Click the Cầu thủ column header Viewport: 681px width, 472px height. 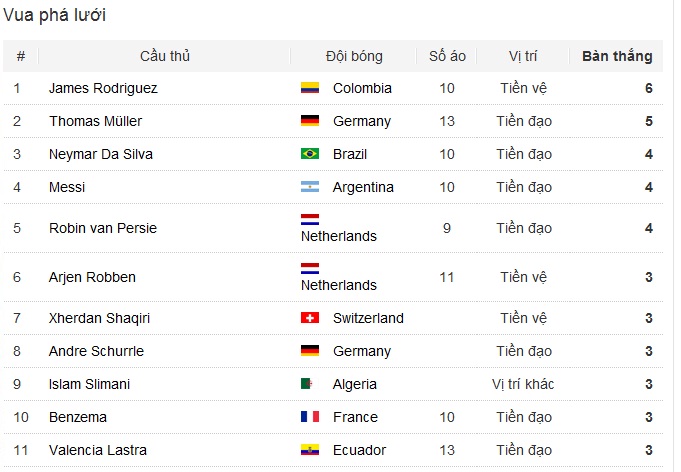[x=165, y=56]
